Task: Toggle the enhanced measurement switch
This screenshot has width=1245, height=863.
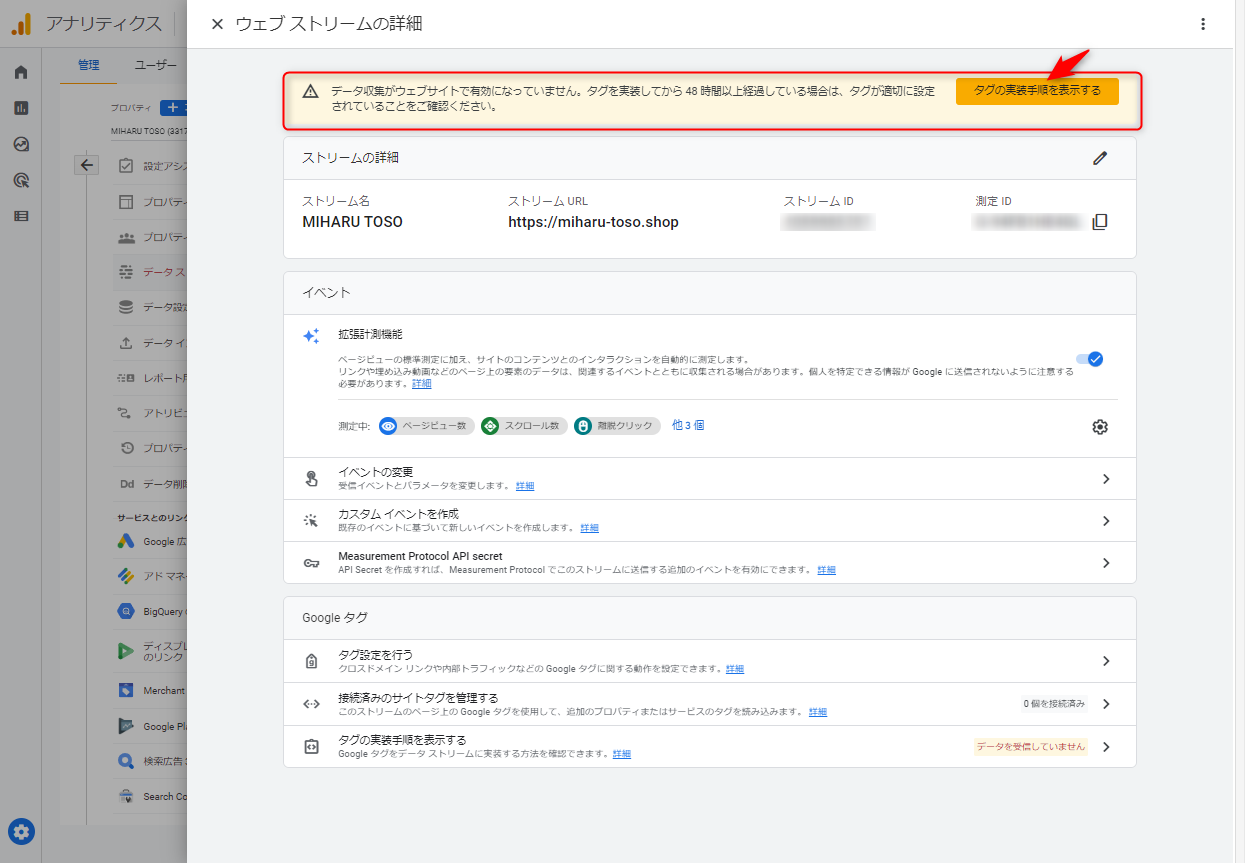Action: [1090, 359]
